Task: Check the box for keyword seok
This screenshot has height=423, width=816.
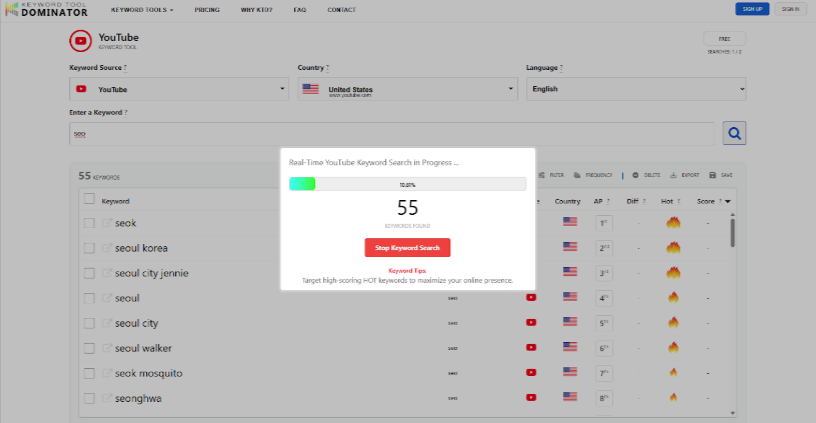Action: point(89,223)
